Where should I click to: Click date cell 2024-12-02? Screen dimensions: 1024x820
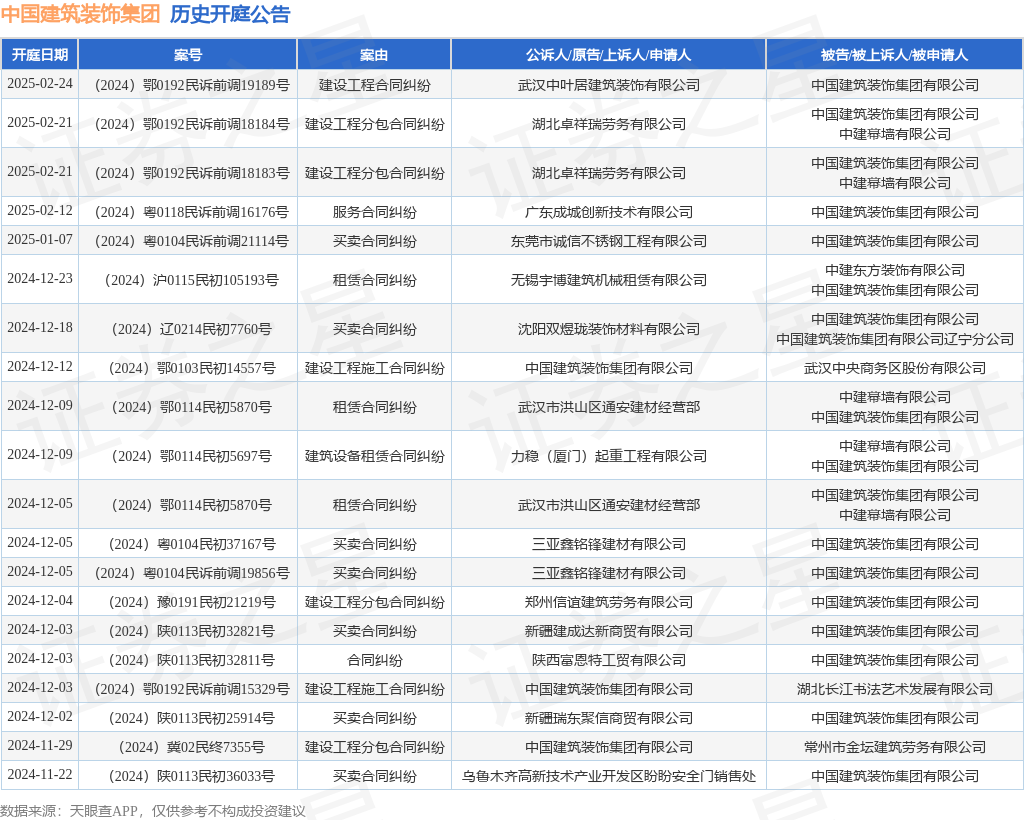coord(40,716)
